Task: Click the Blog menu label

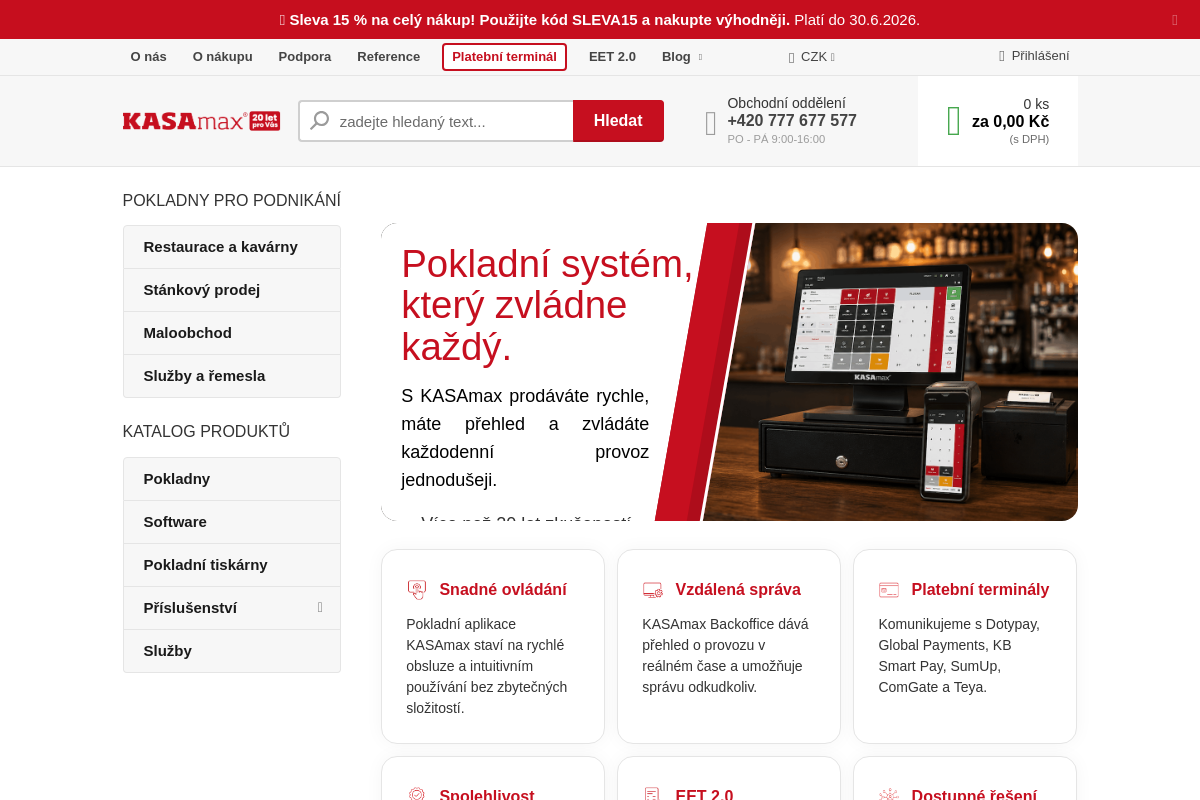Action: tap(676, 57)
